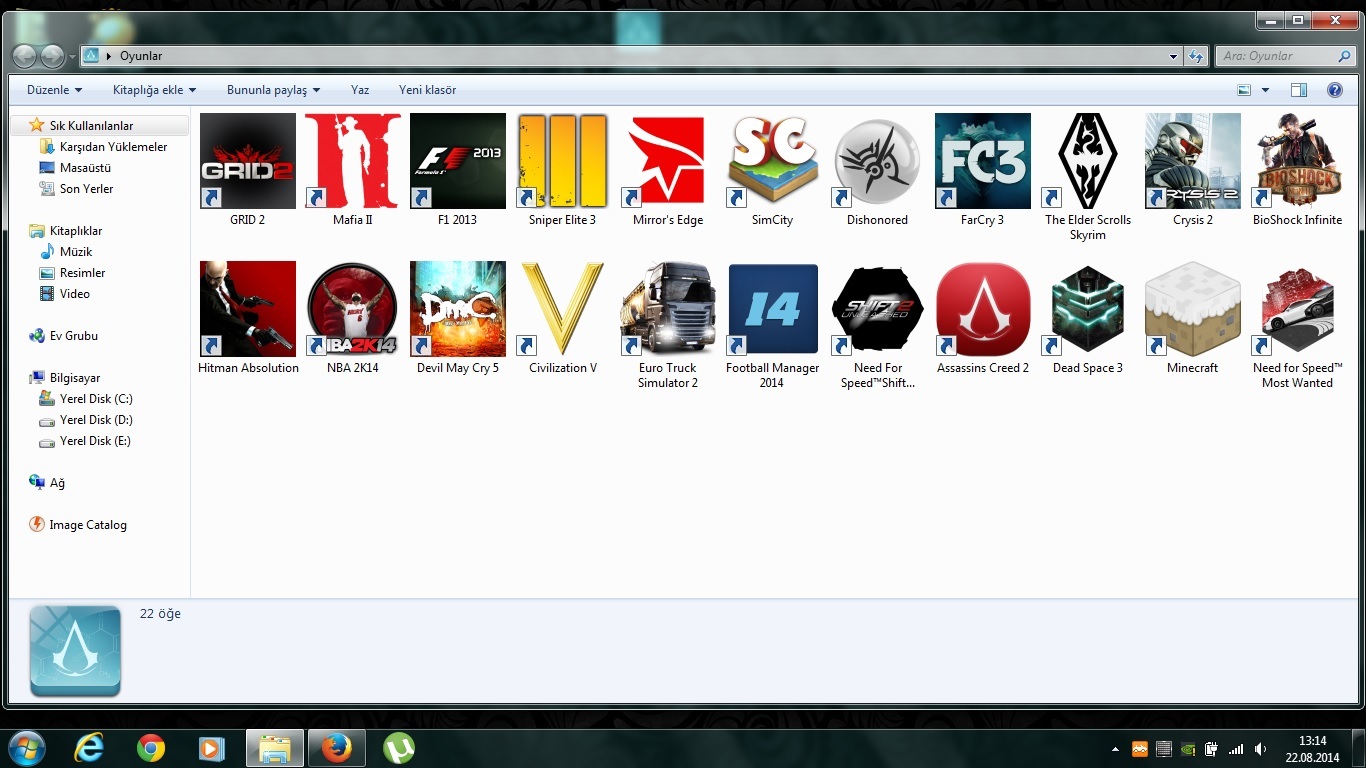Open the Resimler library
1366x768 pixels.
click(82, 273)
